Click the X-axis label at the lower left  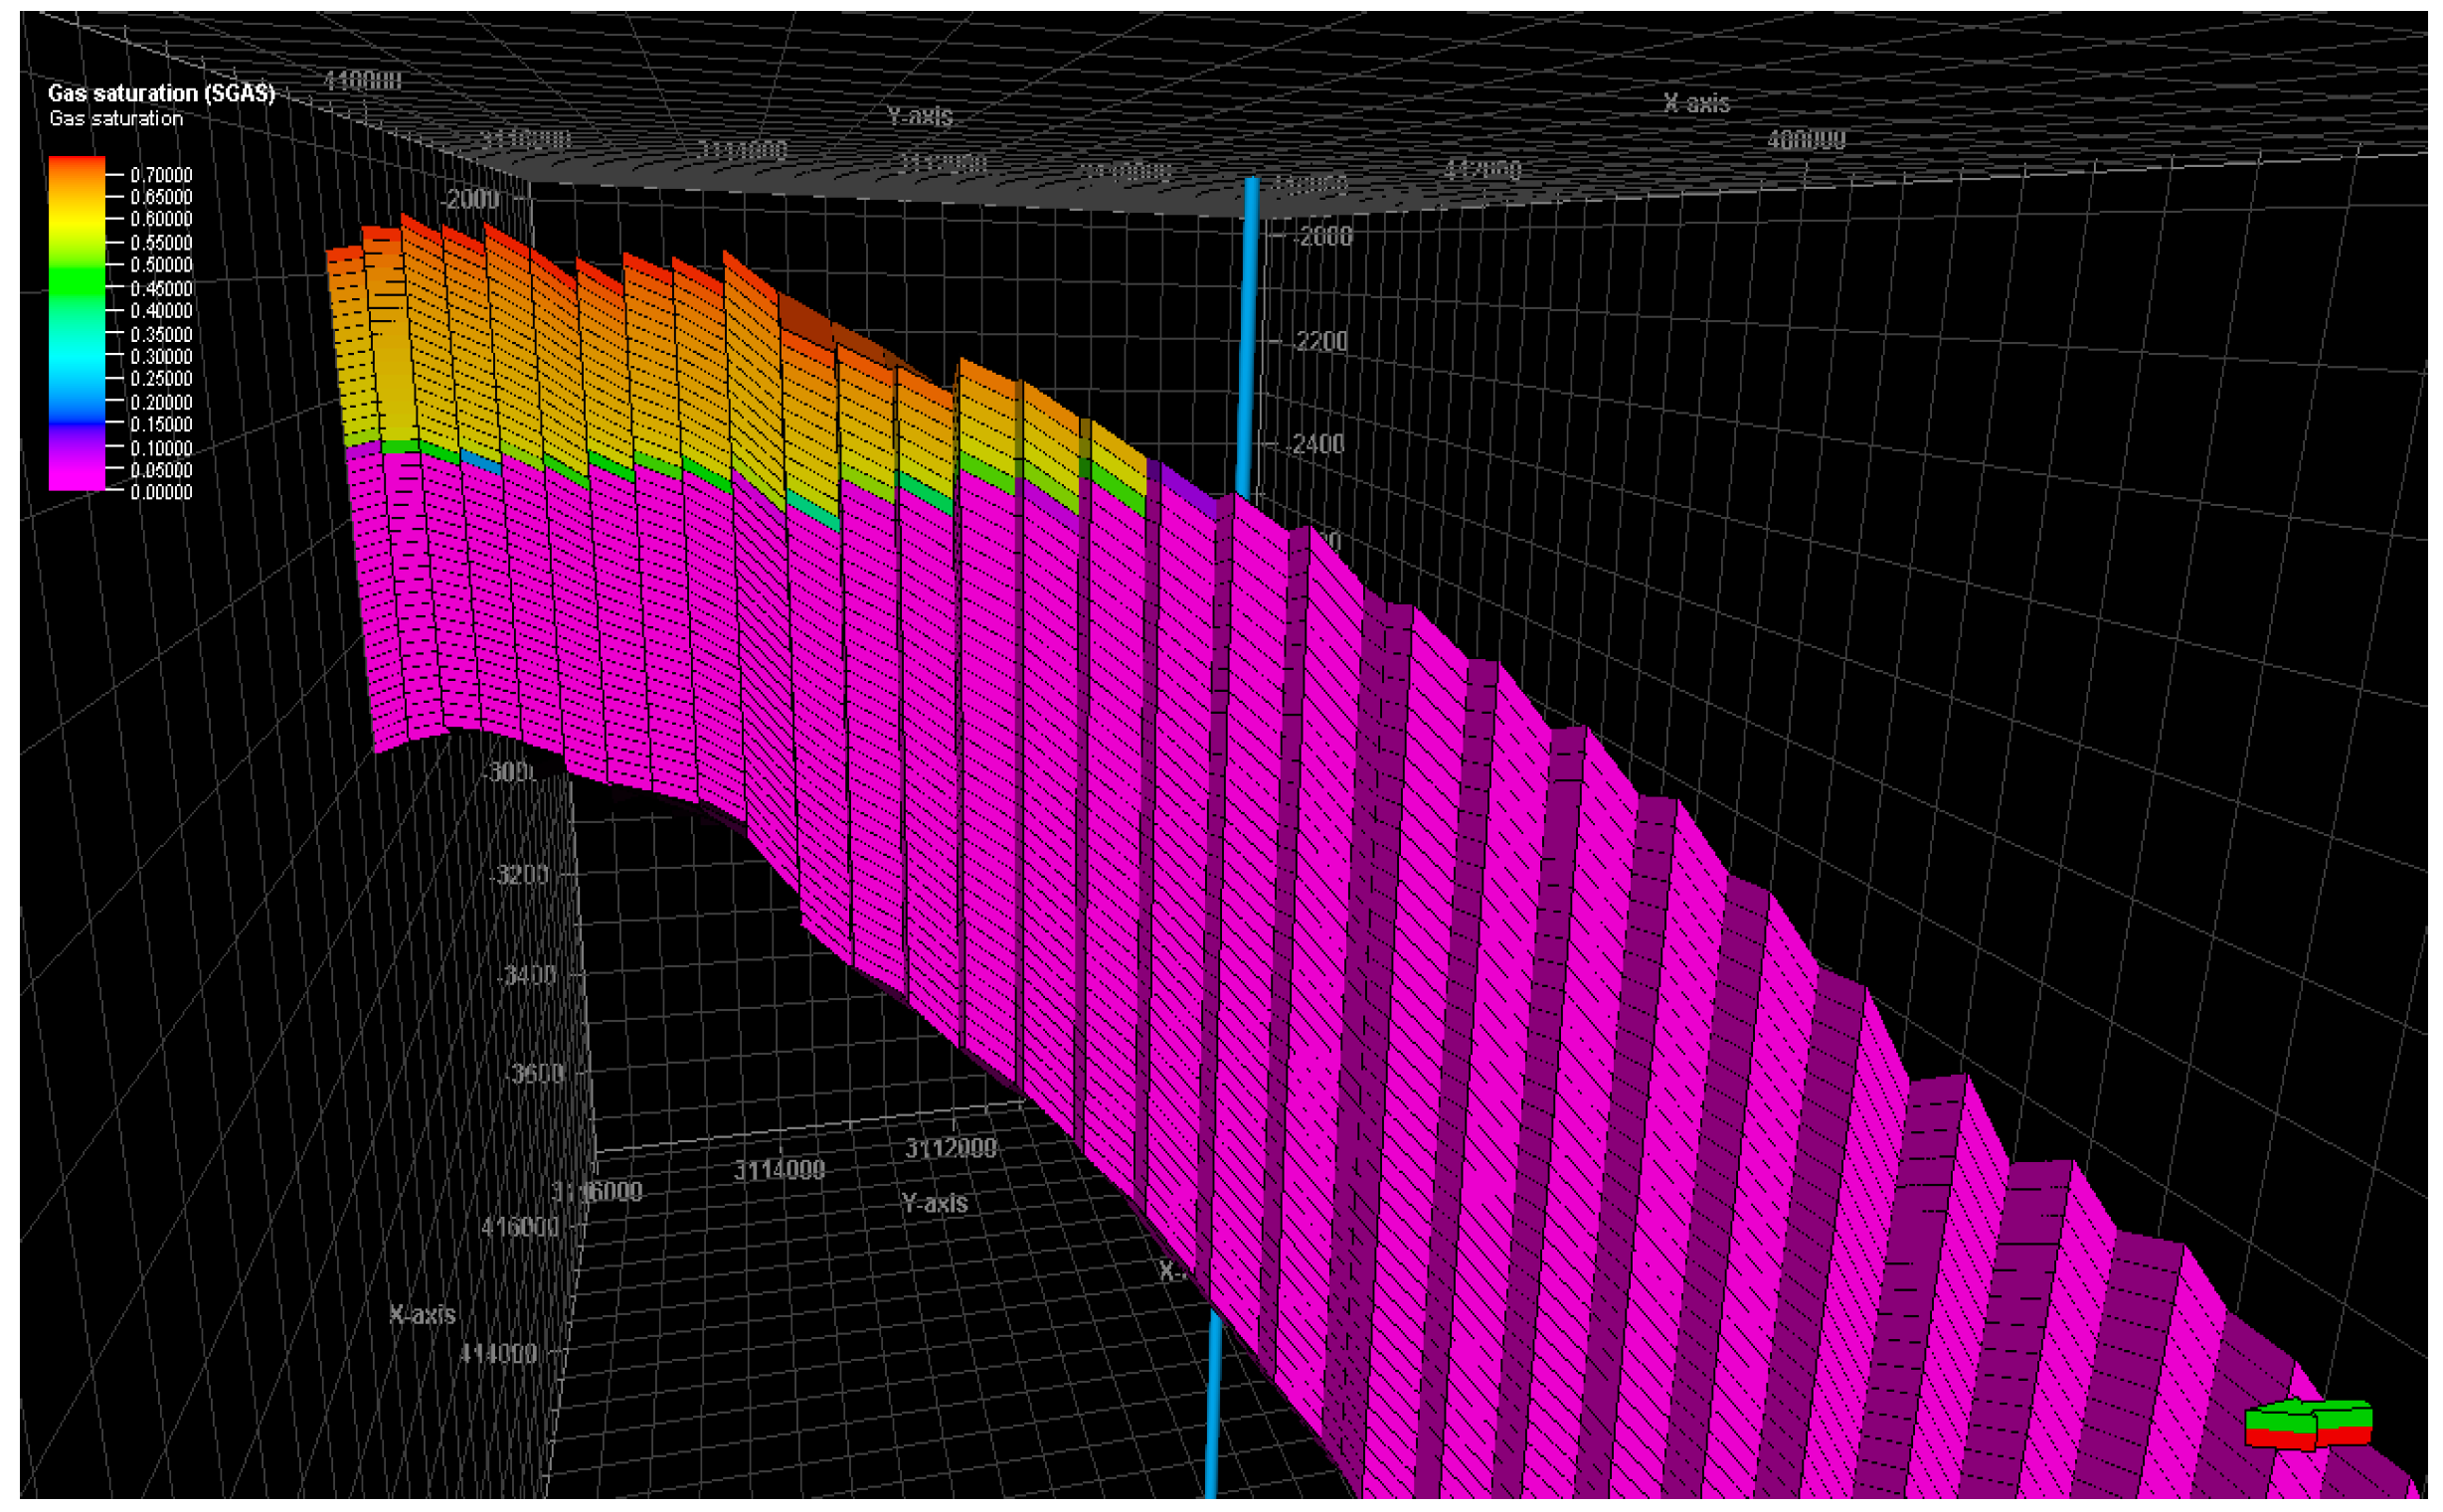pyautogui.click(x=422, y=1314)
